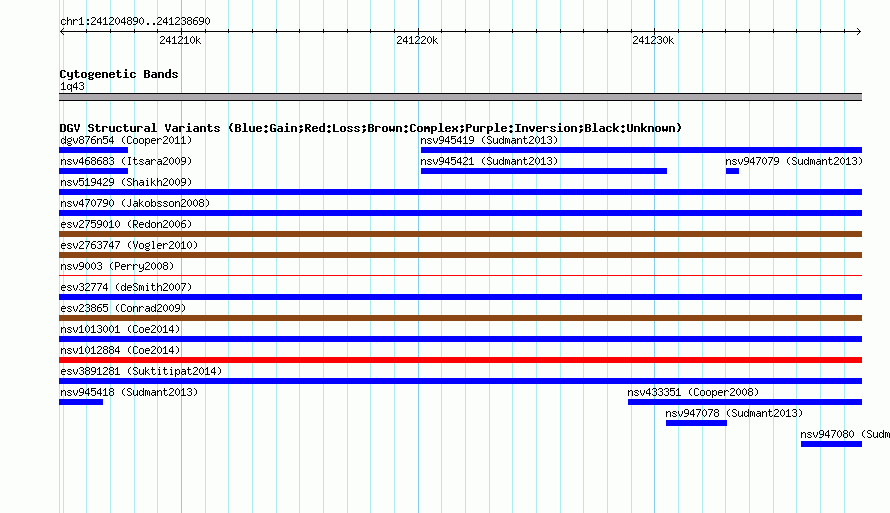Select the blue bar under nsv1013001
This screenshot has width=890, height=513.
(460, 339)
